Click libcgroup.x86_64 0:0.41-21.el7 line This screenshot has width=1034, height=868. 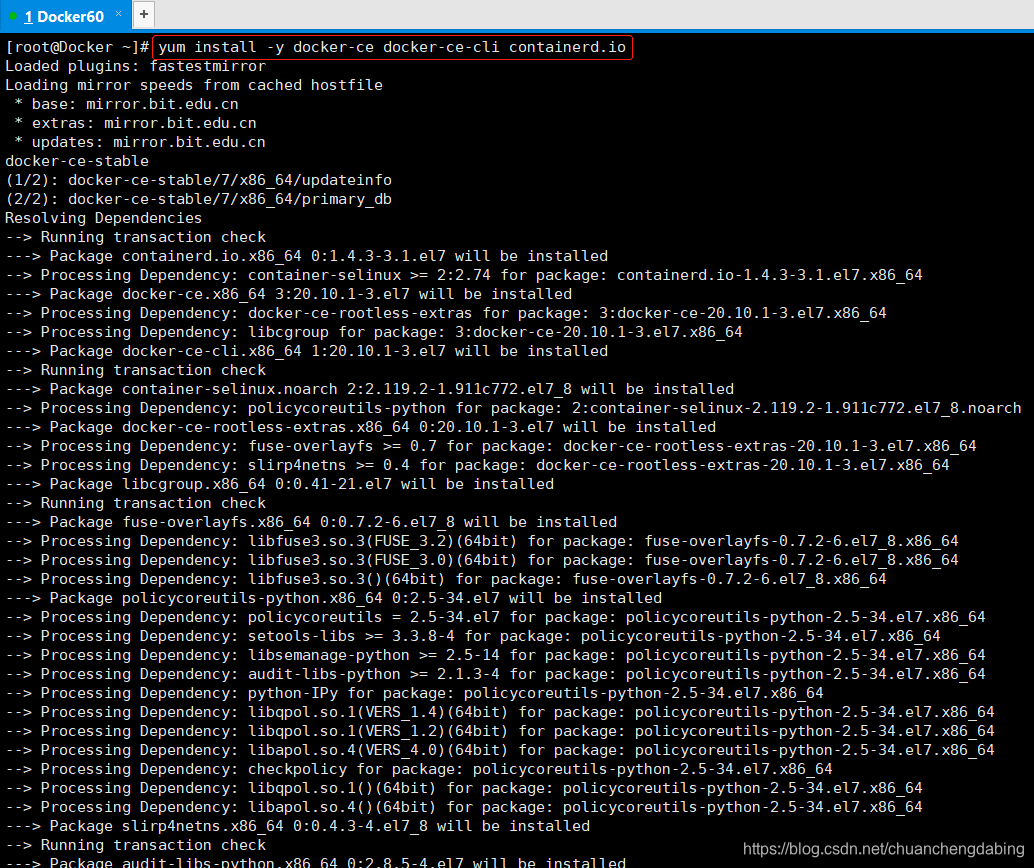point(280,484)
